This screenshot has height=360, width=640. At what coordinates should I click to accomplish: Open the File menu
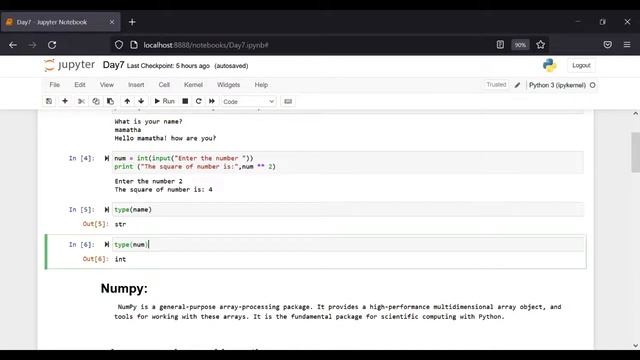point(55,85)
